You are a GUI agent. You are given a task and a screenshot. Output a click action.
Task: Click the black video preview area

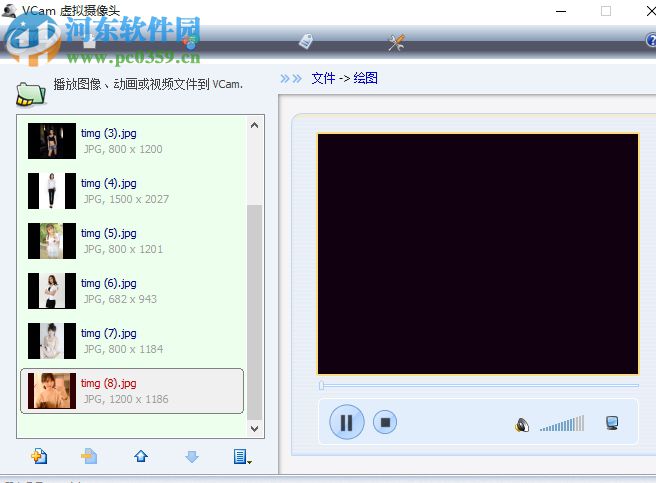pos(478,254)
